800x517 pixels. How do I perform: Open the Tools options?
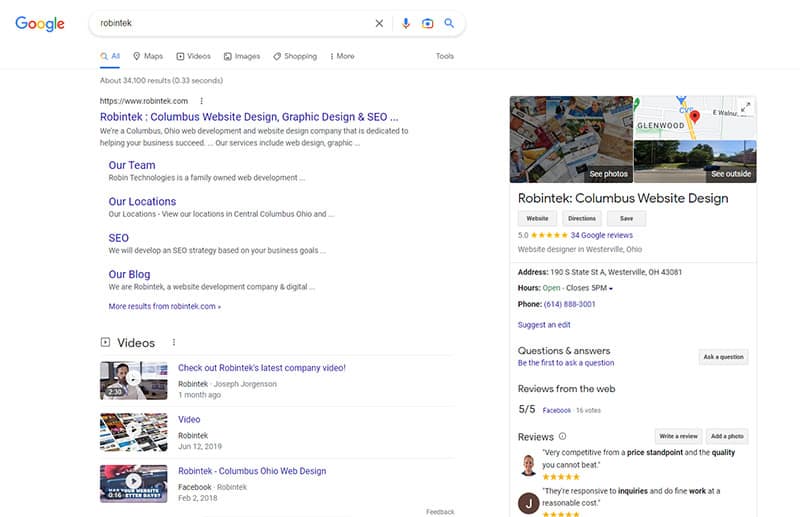(444, 57)
